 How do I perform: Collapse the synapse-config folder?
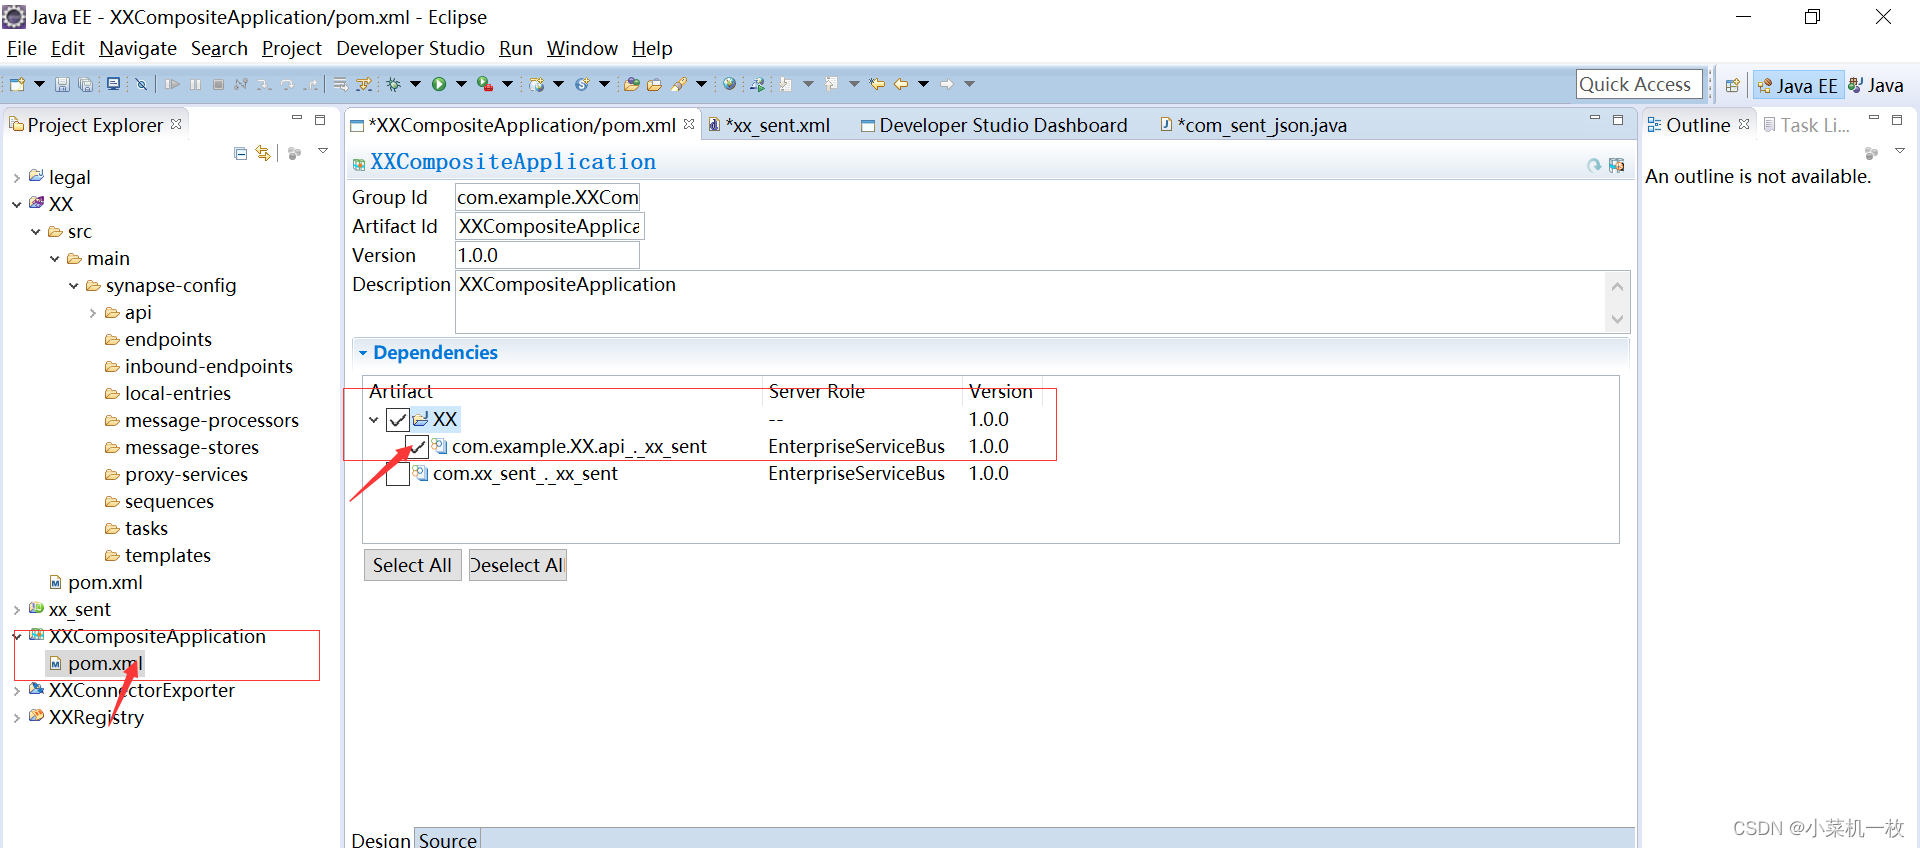73,286
